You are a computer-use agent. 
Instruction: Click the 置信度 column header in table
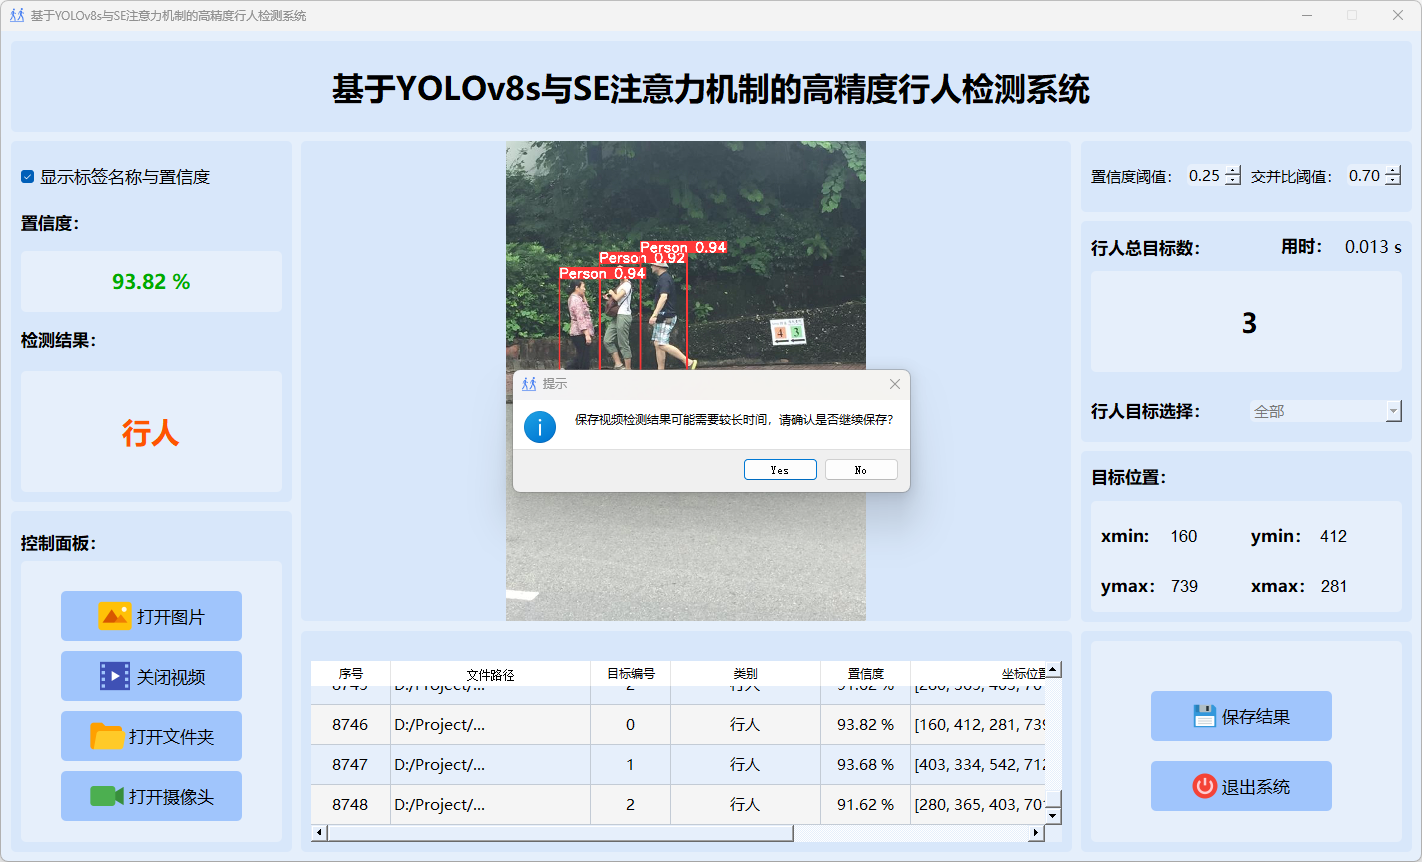click(865, 674)
